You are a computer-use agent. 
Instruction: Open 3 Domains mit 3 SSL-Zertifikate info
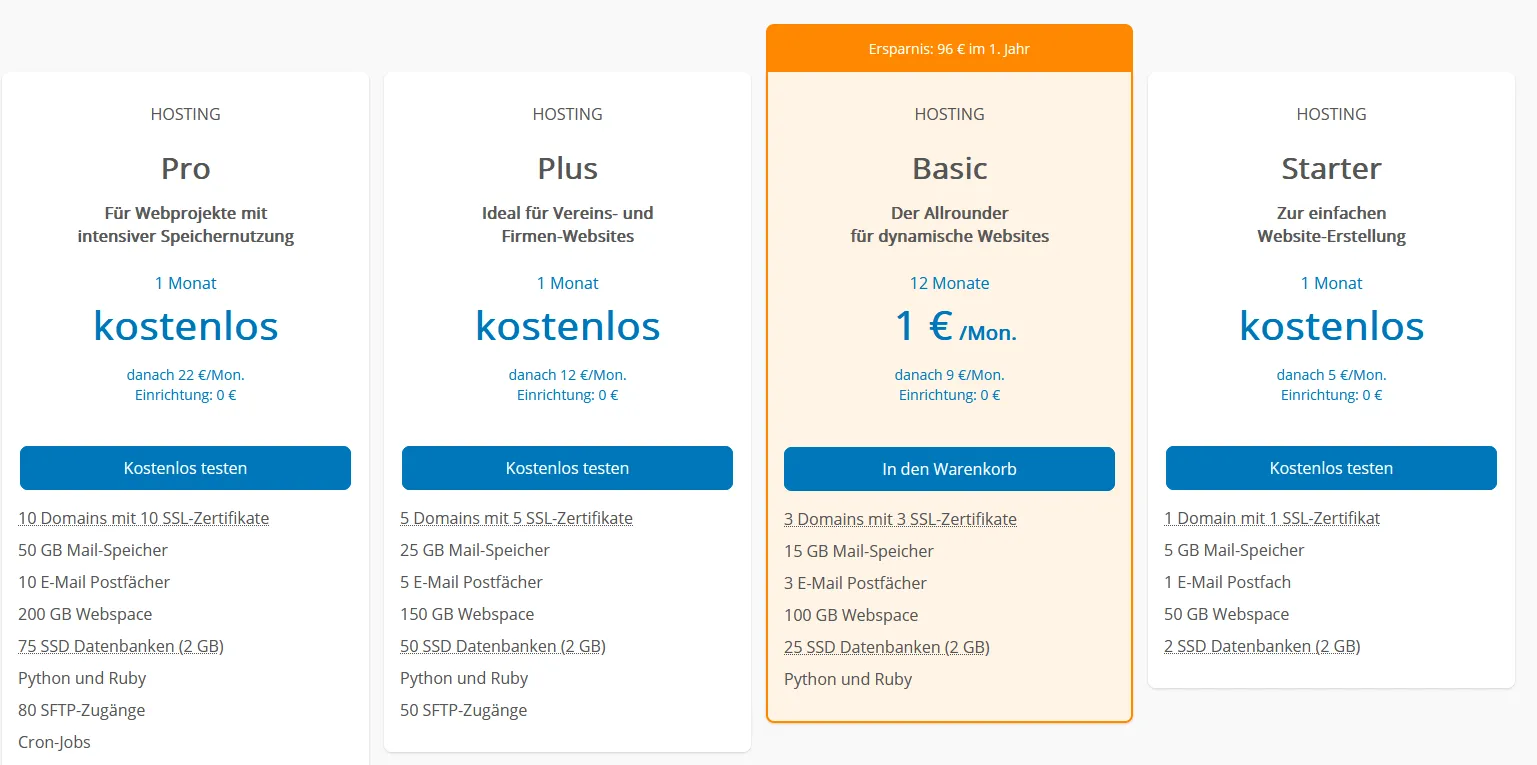click(x=900, y=519)
